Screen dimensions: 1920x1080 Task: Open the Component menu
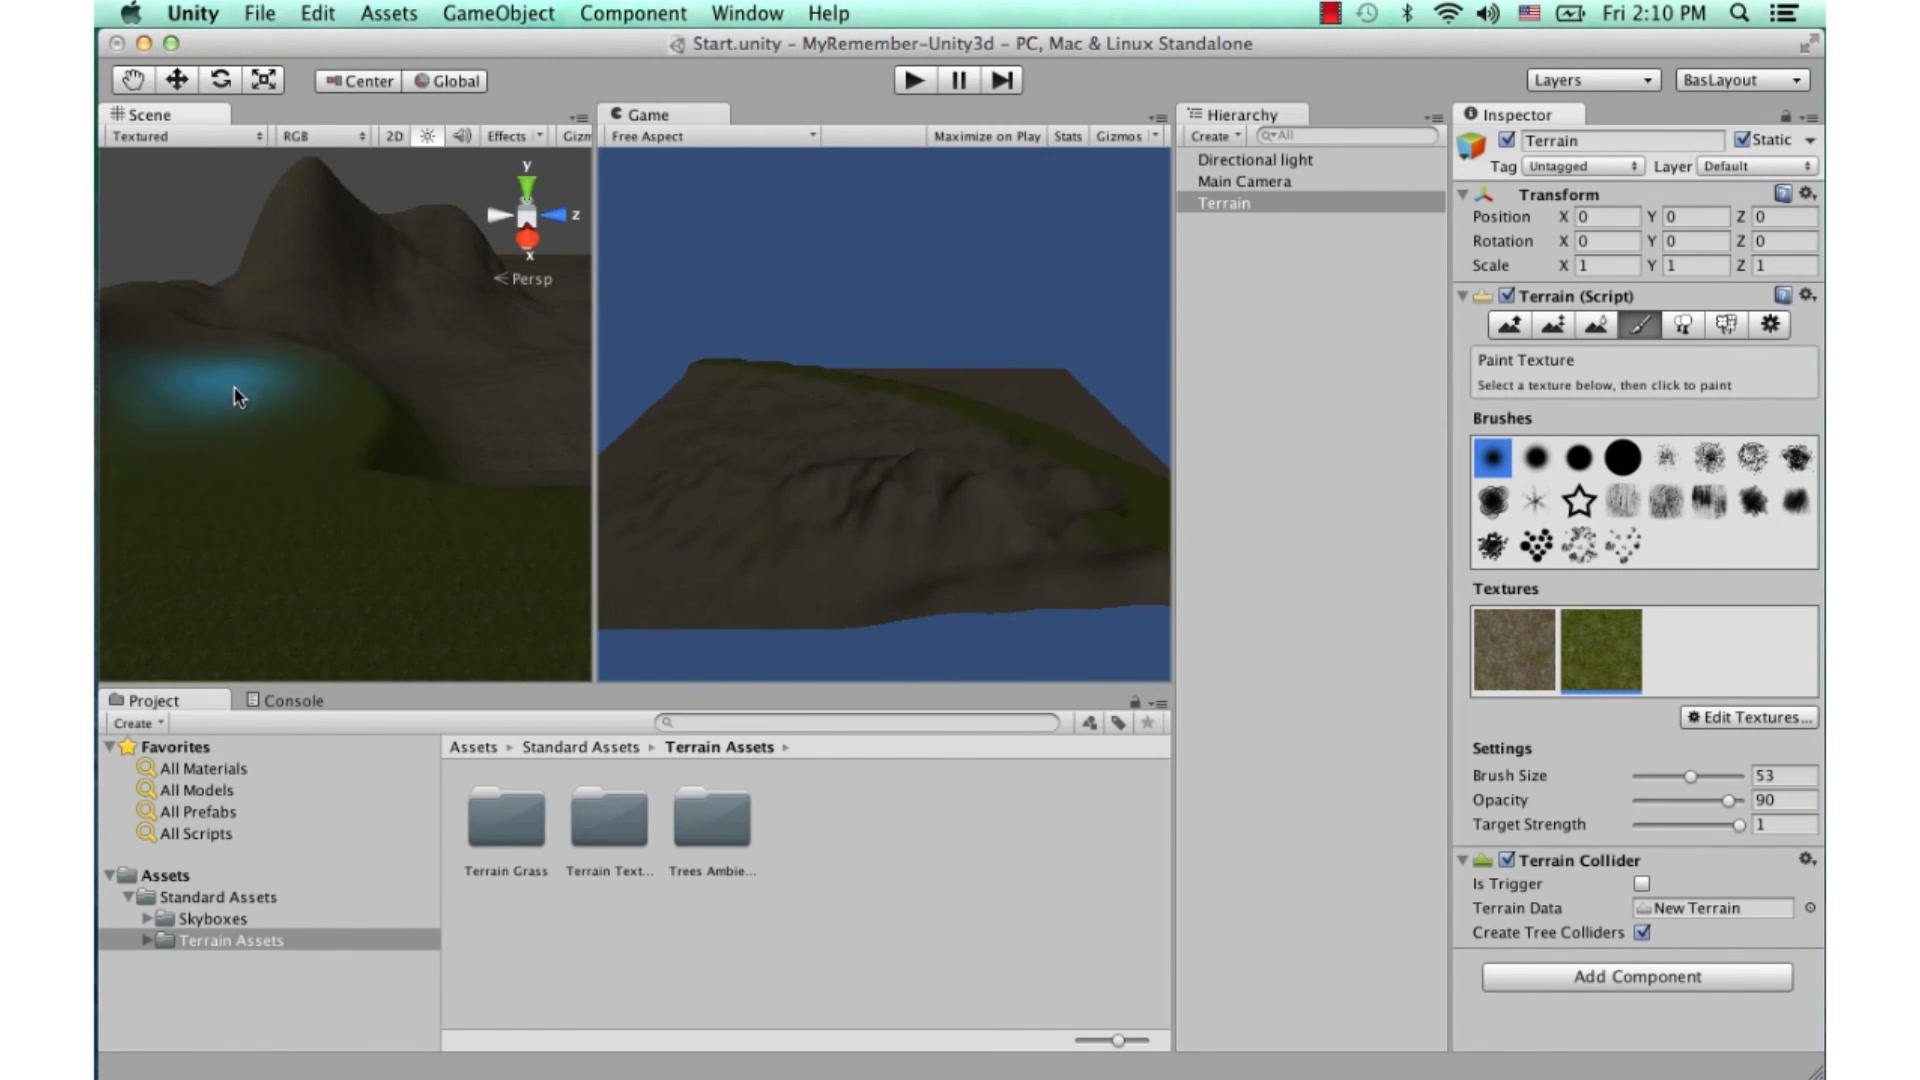(633, 13)
